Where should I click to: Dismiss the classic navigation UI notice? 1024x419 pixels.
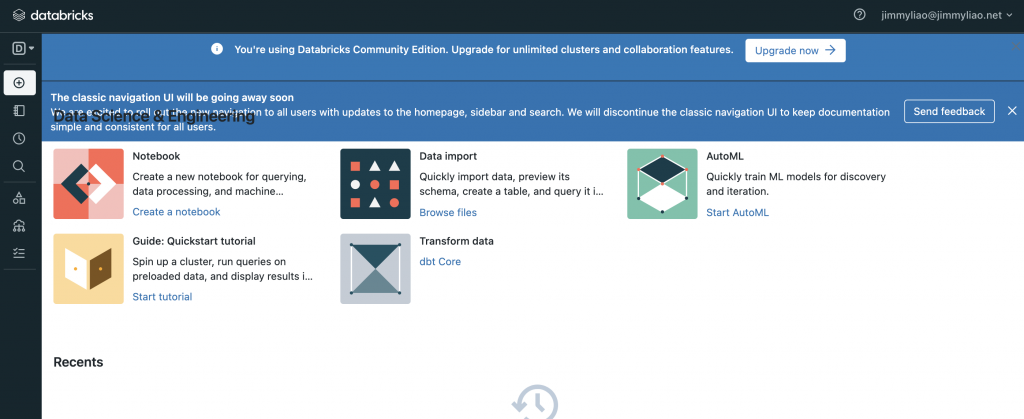[1012, 111]
